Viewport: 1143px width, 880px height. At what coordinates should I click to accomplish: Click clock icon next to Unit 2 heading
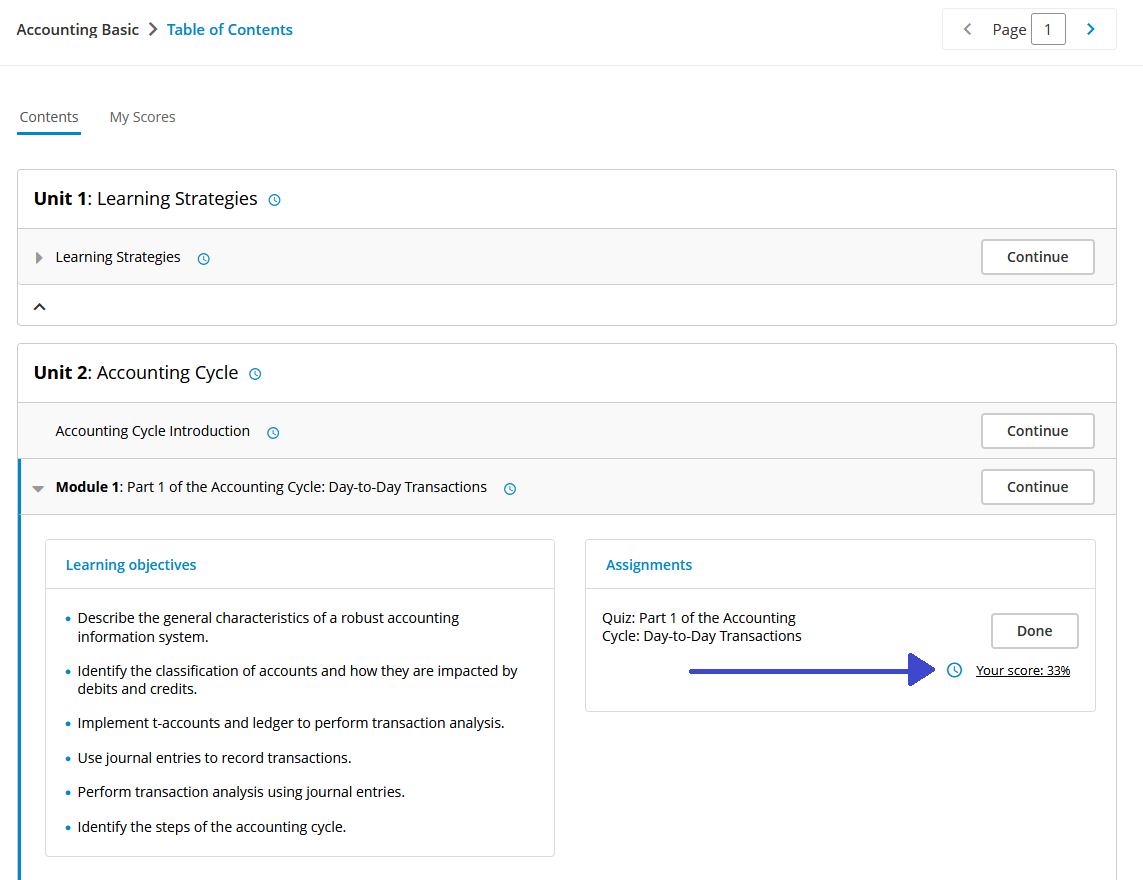click(255, 374)
